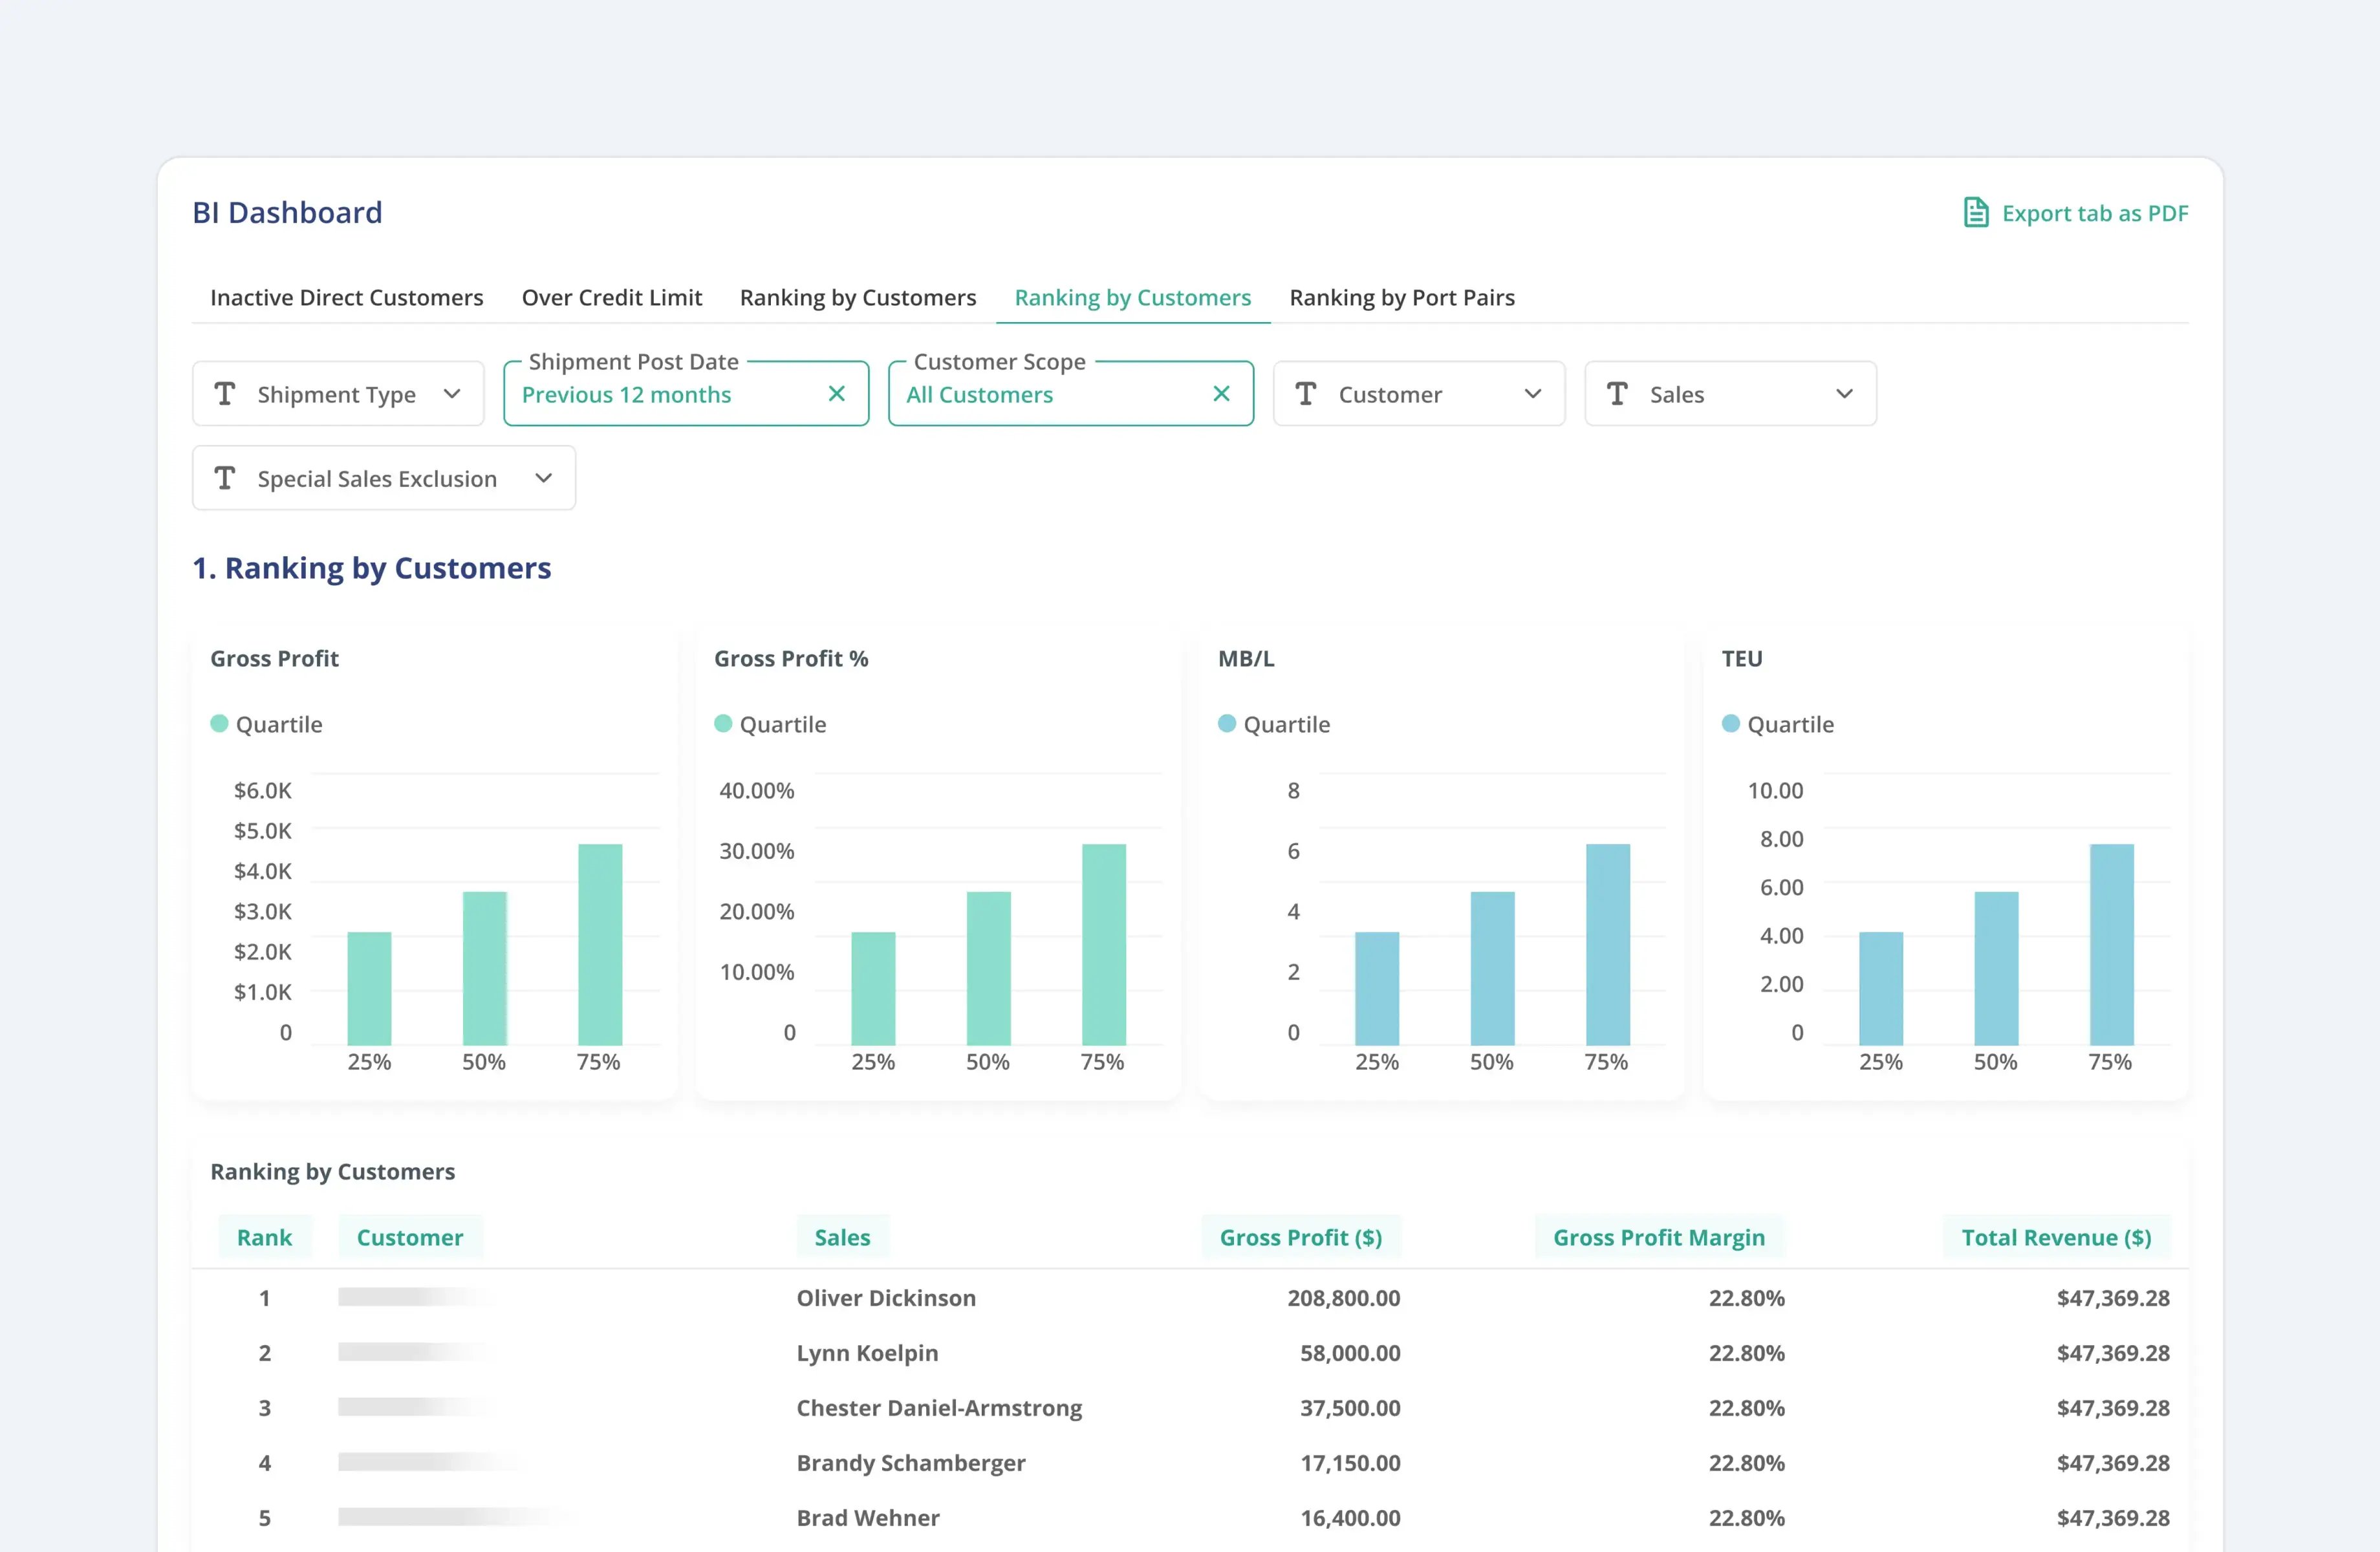Expand the Shipment Type dropdown
Image resolution: width=2380 pixels, height=1552 pixels.
click(x=452, y=393)
